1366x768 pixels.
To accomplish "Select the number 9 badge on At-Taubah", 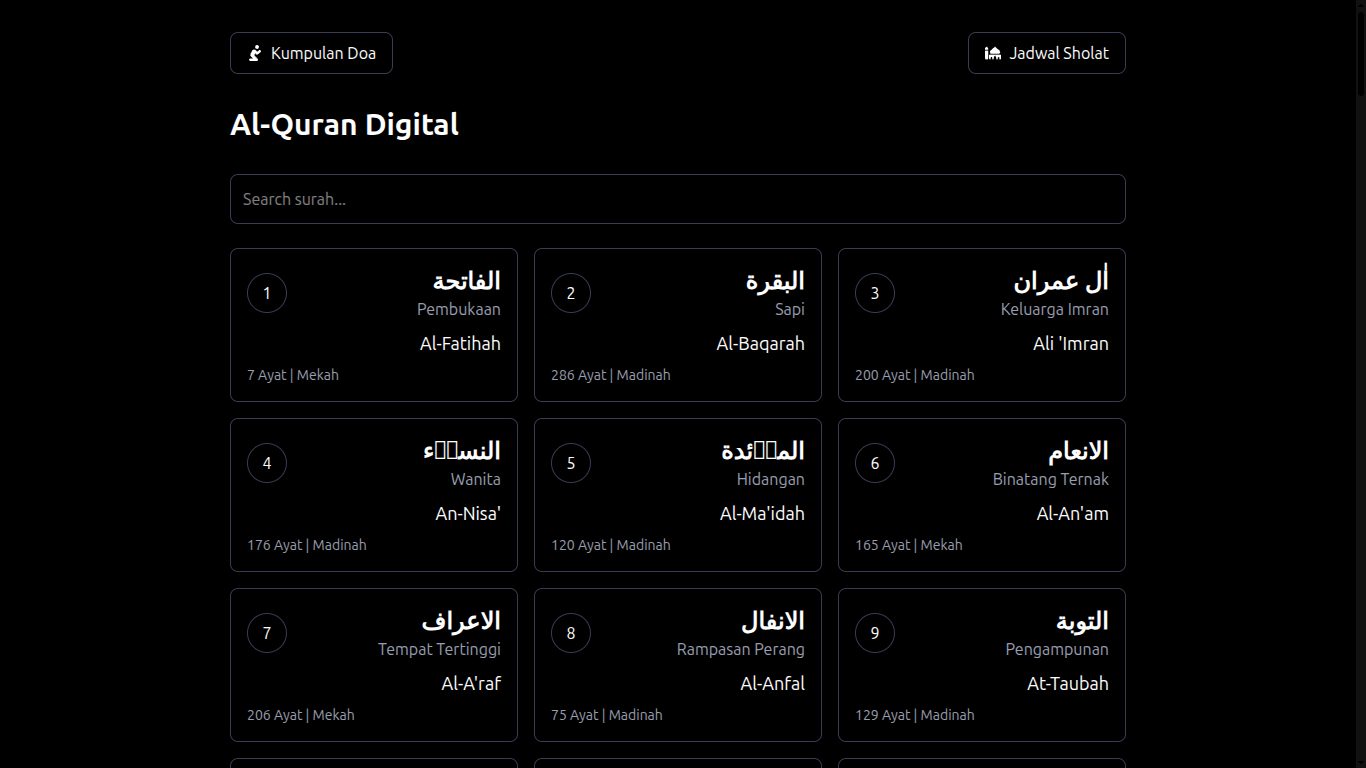I will click(x=875, y=633).
